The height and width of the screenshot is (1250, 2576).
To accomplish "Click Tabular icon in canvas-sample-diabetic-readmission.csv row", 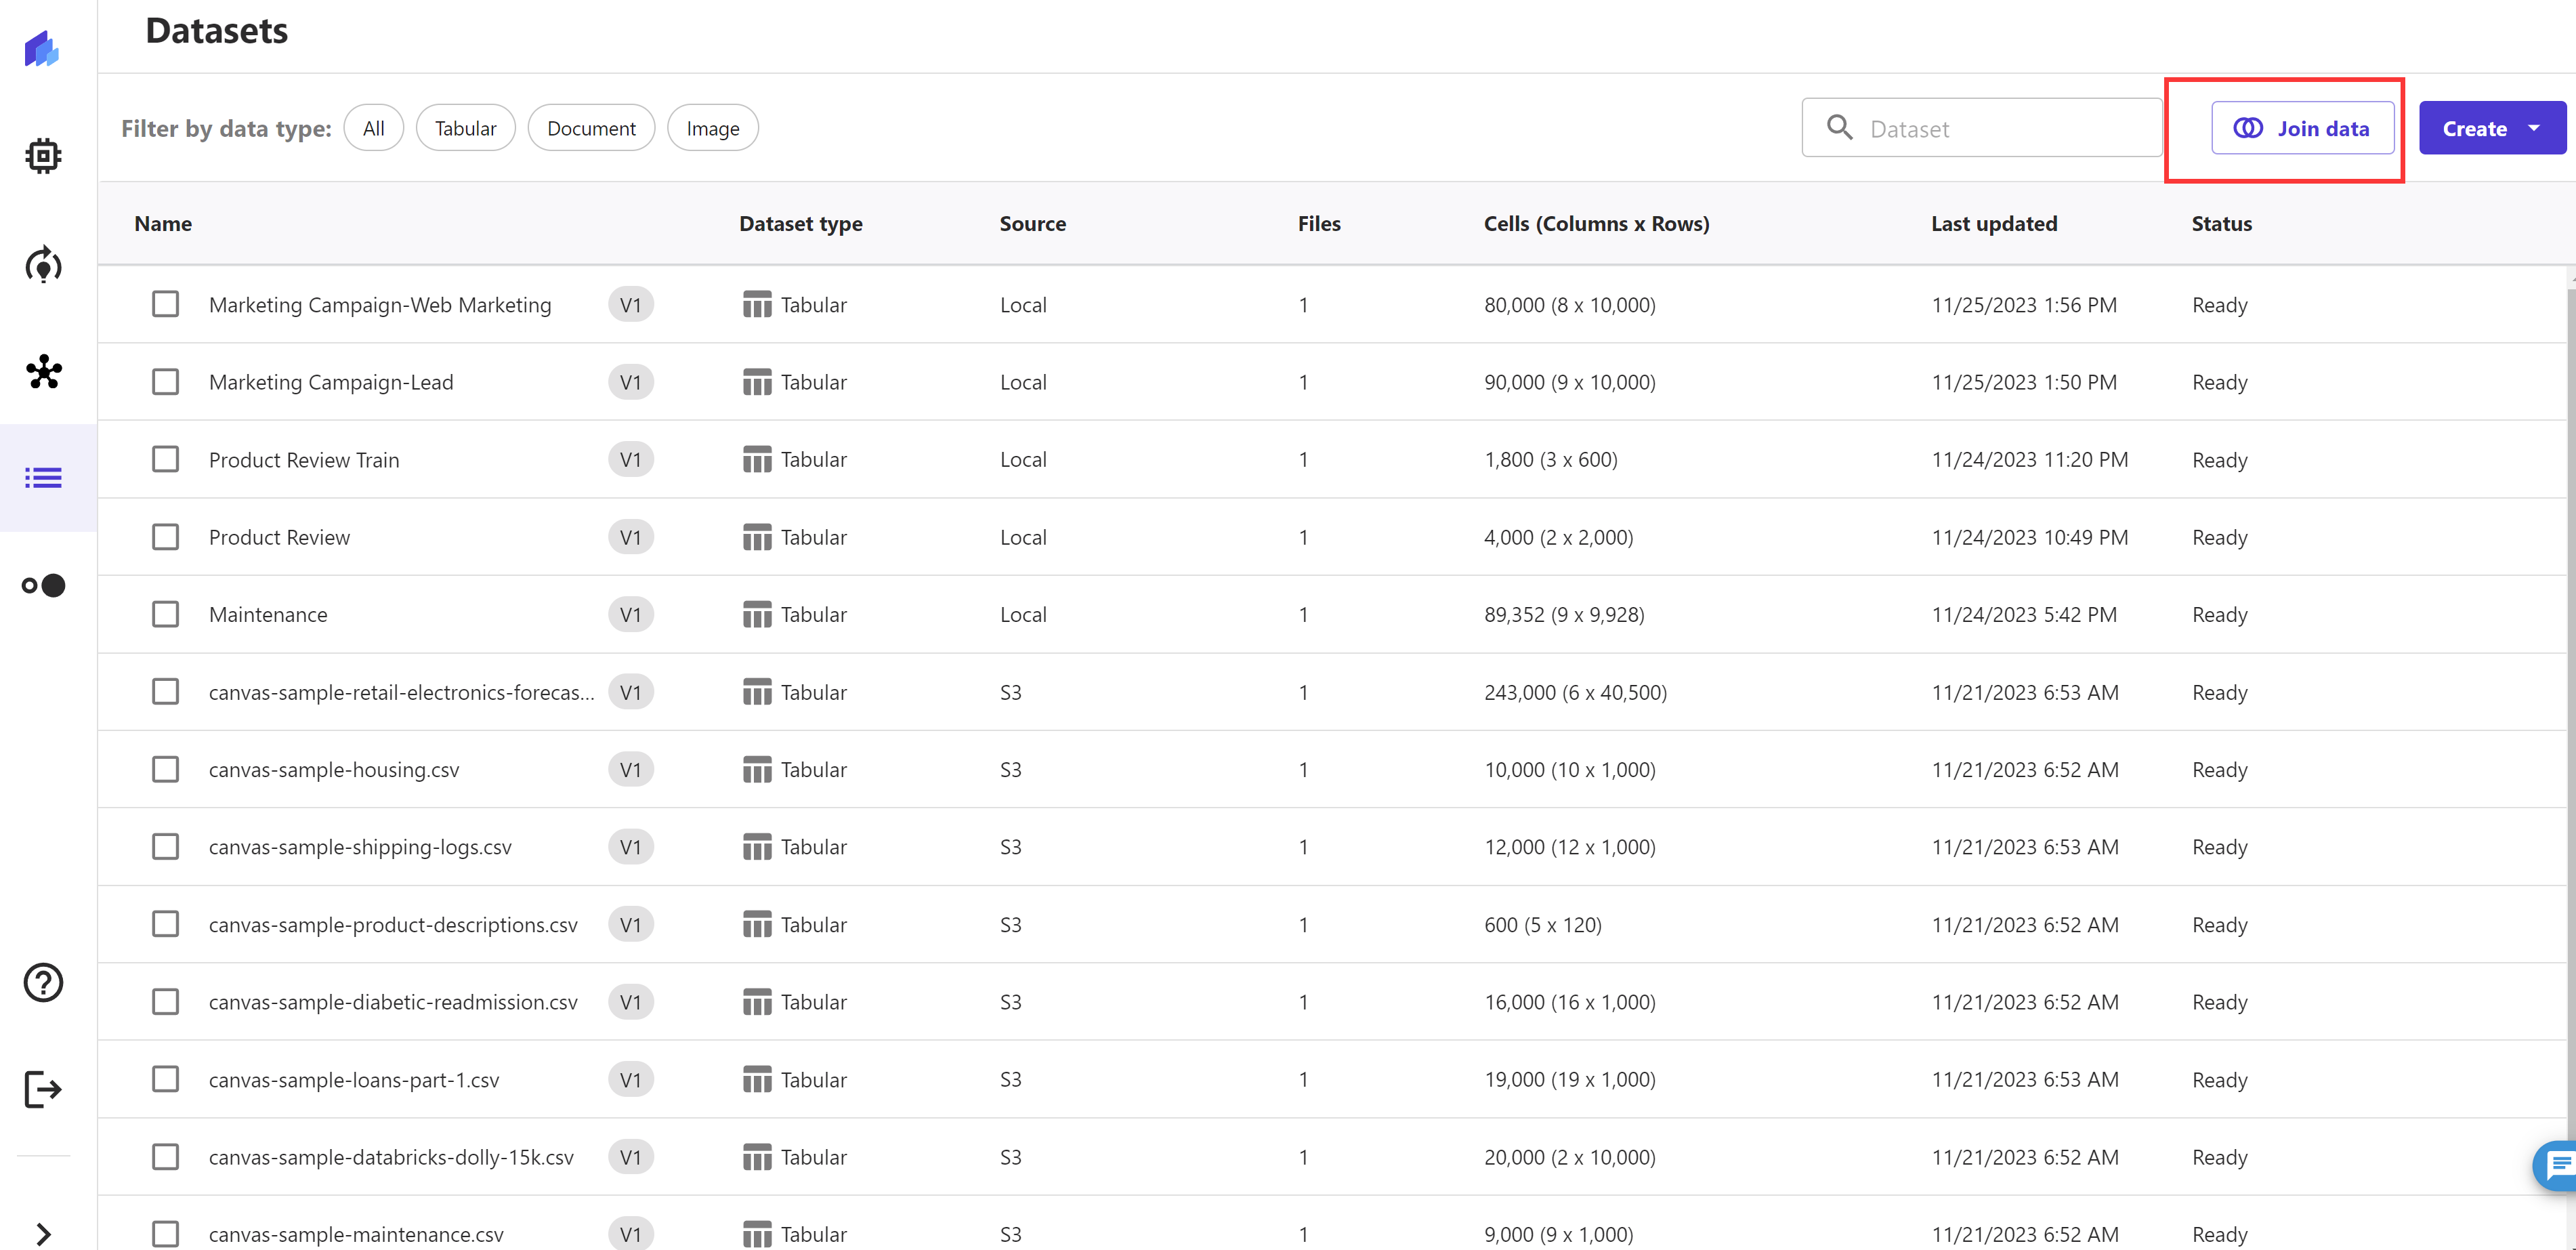I will coord(757,1002).
